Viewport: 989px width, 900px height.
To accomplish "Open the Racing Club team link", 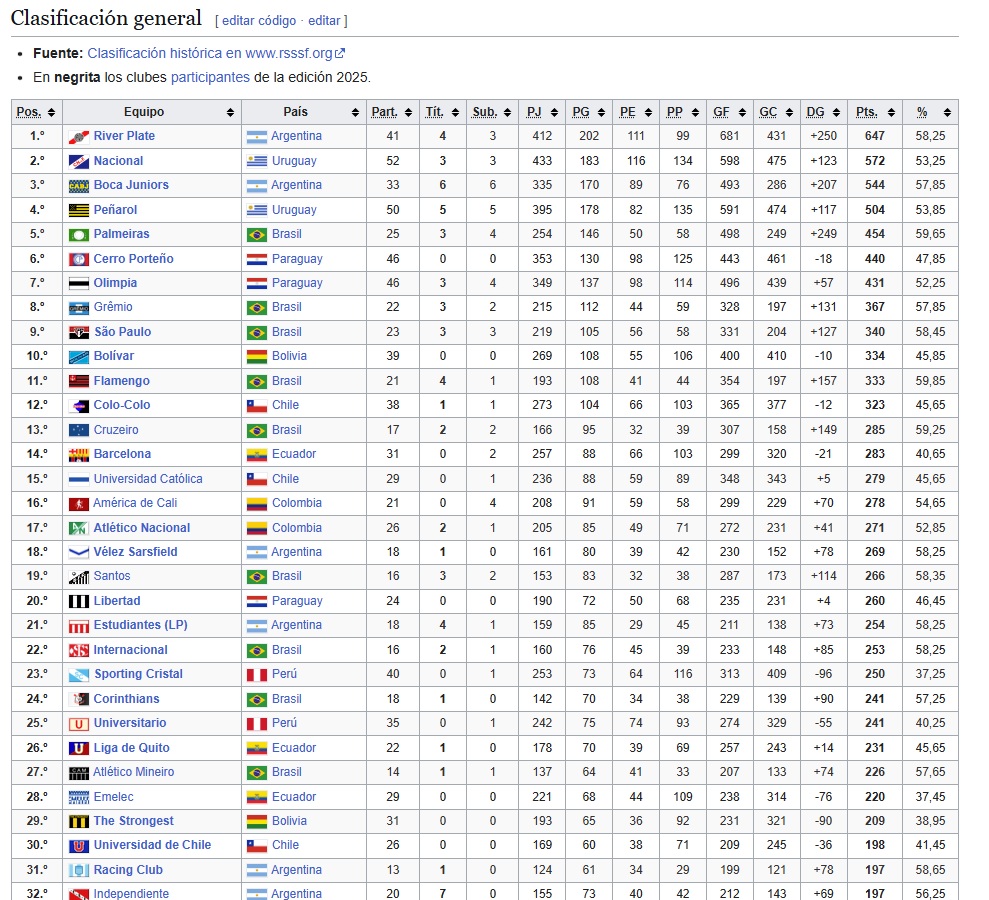I will tap(128, 870).
